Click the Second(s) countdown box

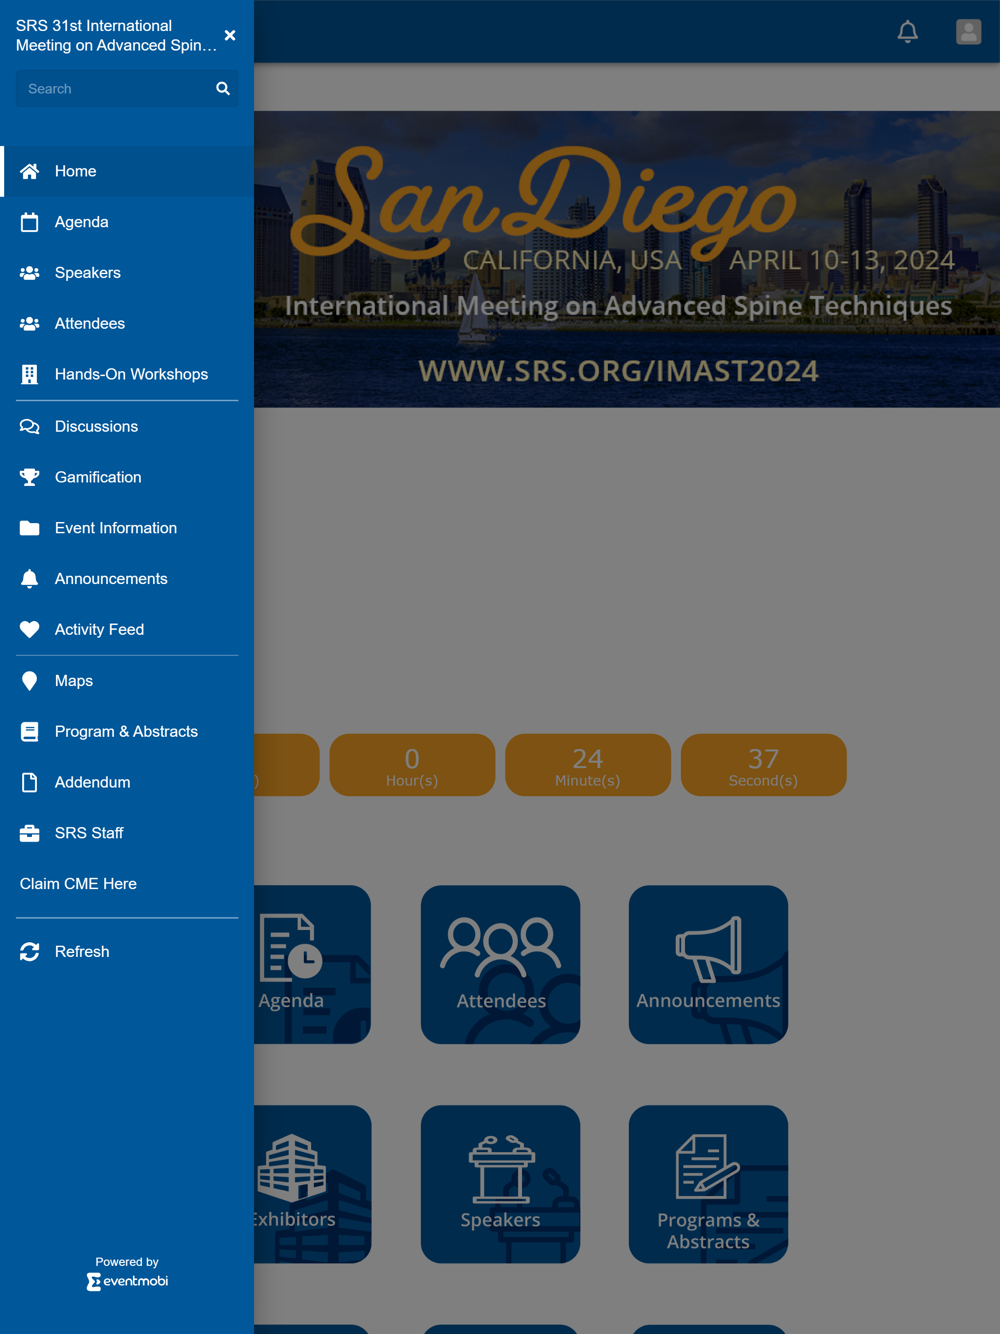[x=764, y=765]
